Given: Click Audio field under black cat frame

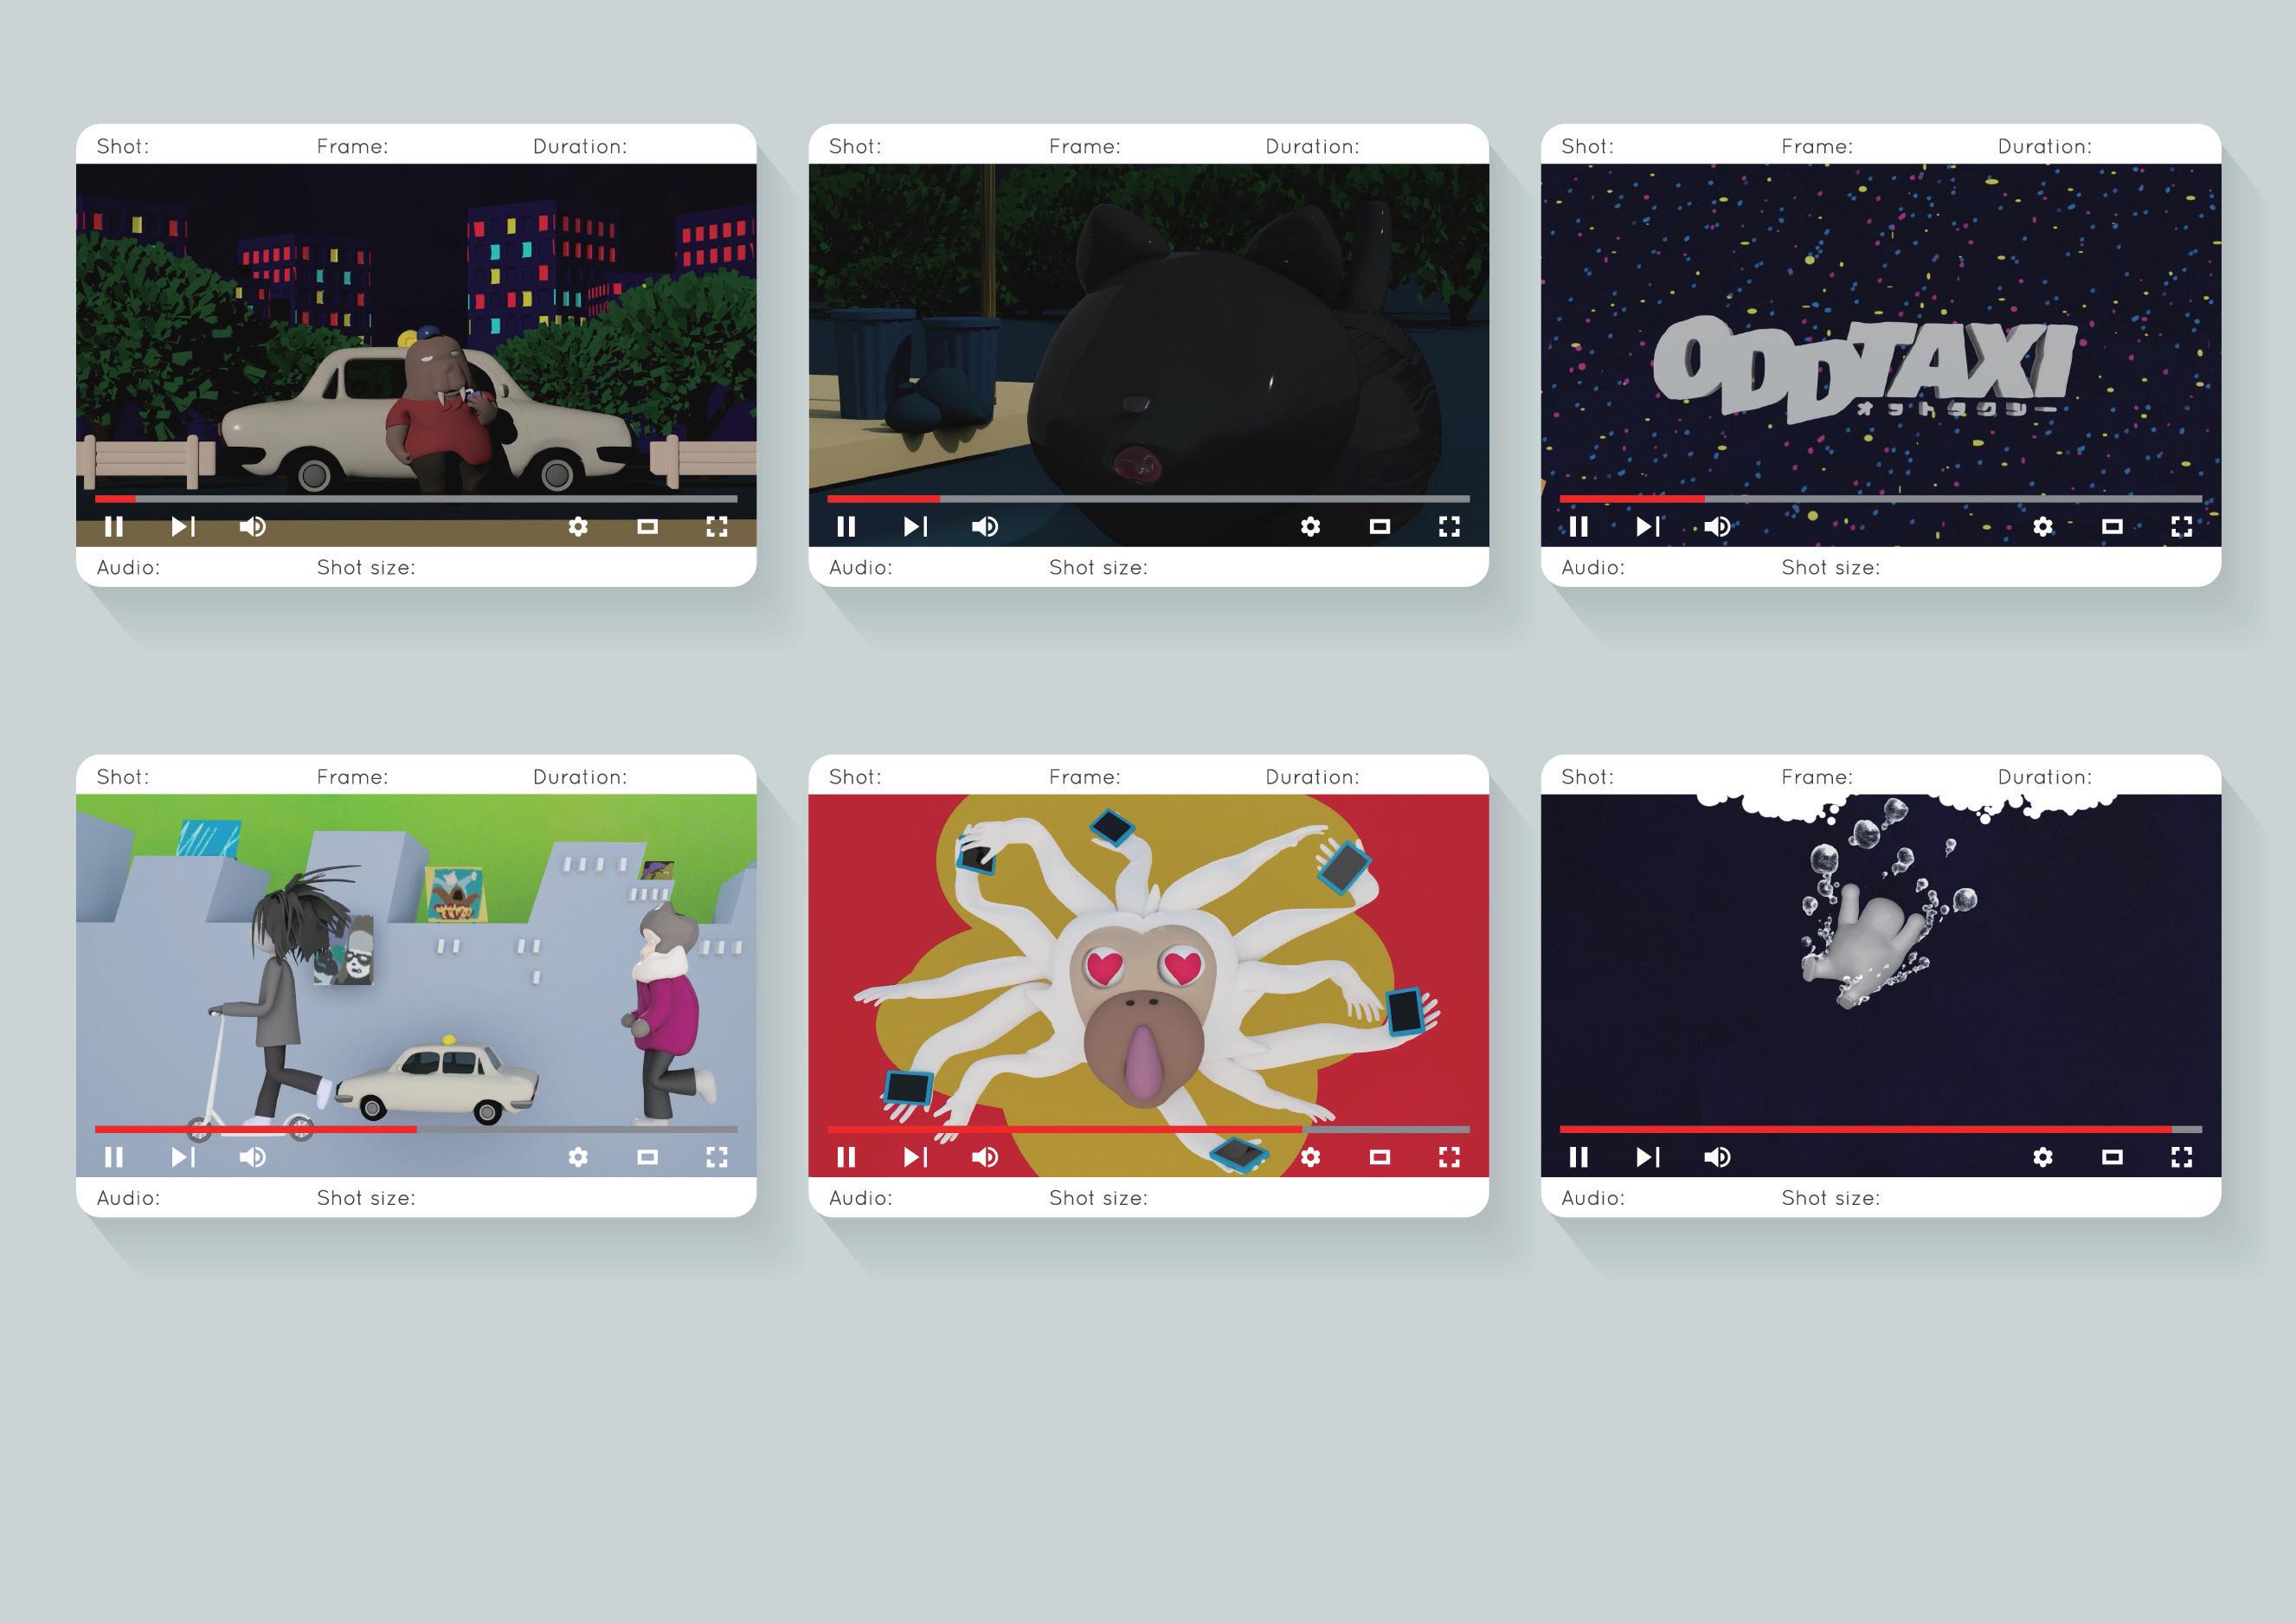Looking at the screenshot, I should point(860,567).
